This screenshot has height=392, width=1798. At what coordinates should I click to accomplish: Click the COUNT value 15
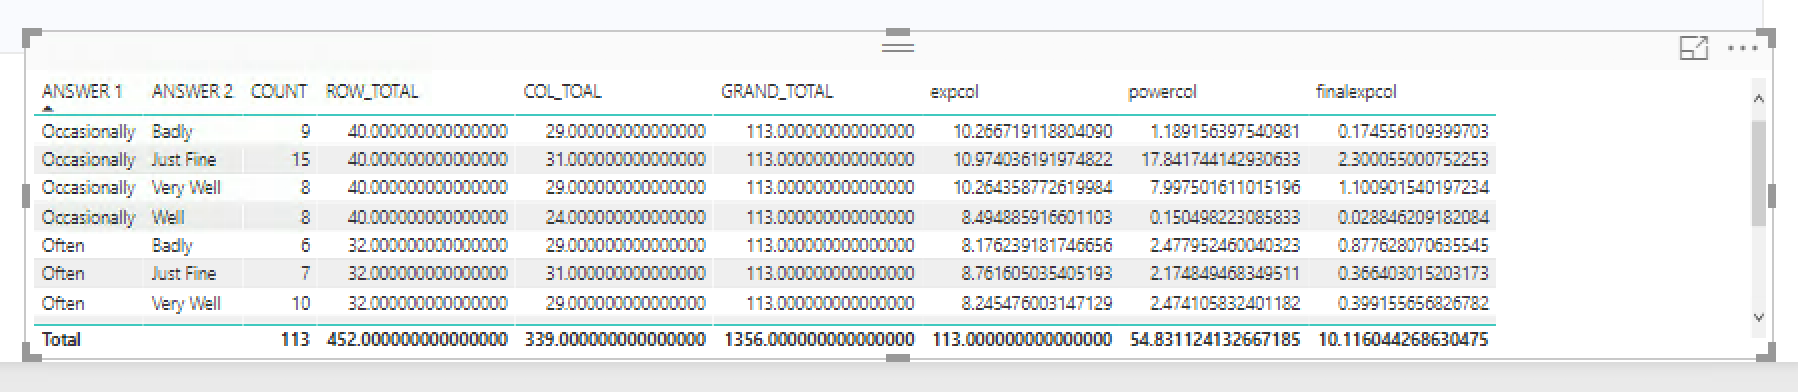(301, 159)
